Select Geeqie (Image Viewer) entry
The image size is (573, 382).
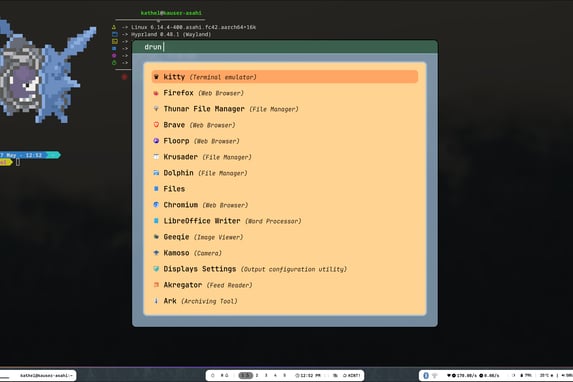tap(285, 237)
